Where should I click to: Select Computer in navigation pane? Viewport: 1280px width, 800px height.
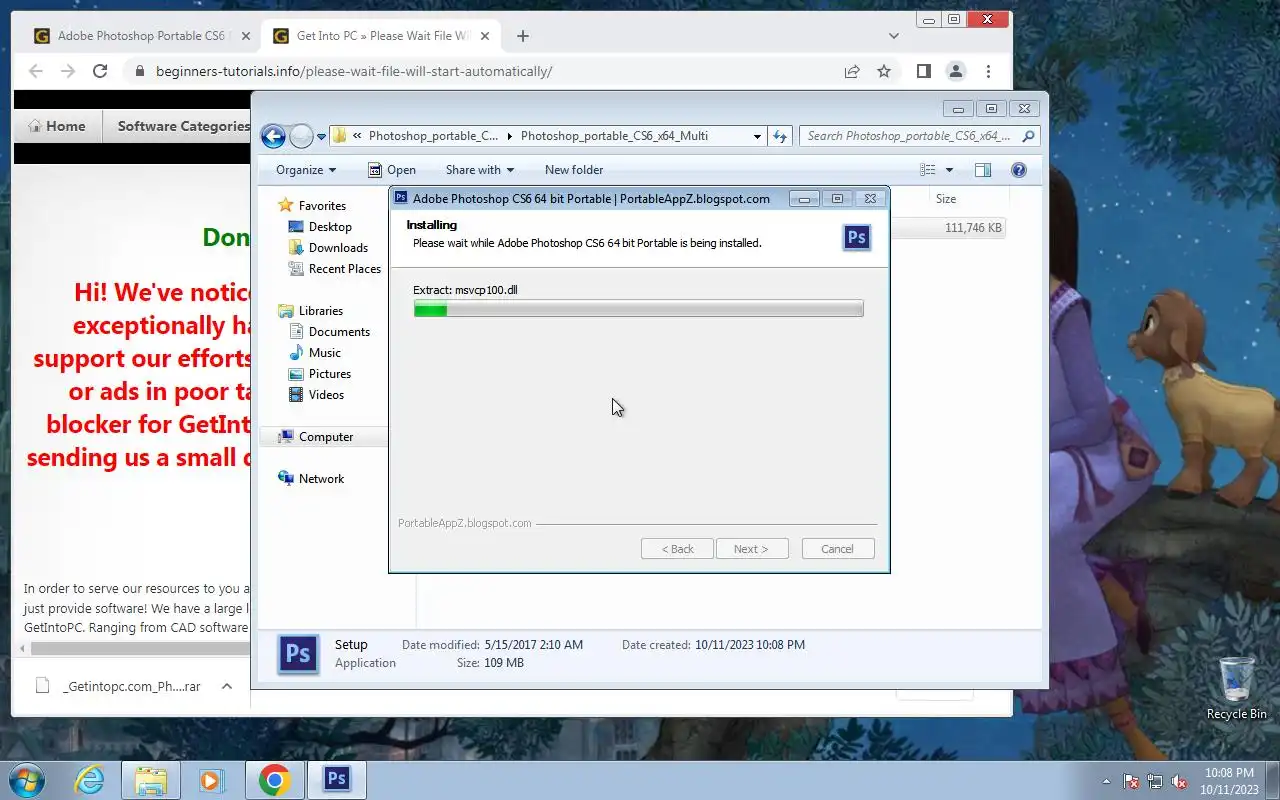click(326, 436)
